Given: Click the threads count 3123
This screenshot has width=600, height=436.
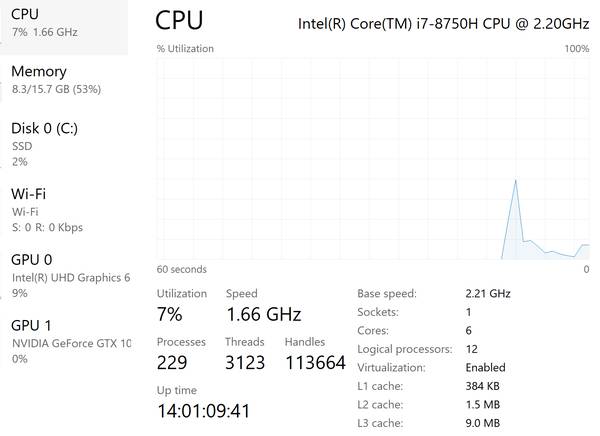Looking at the screenshot, I should 244,362.
